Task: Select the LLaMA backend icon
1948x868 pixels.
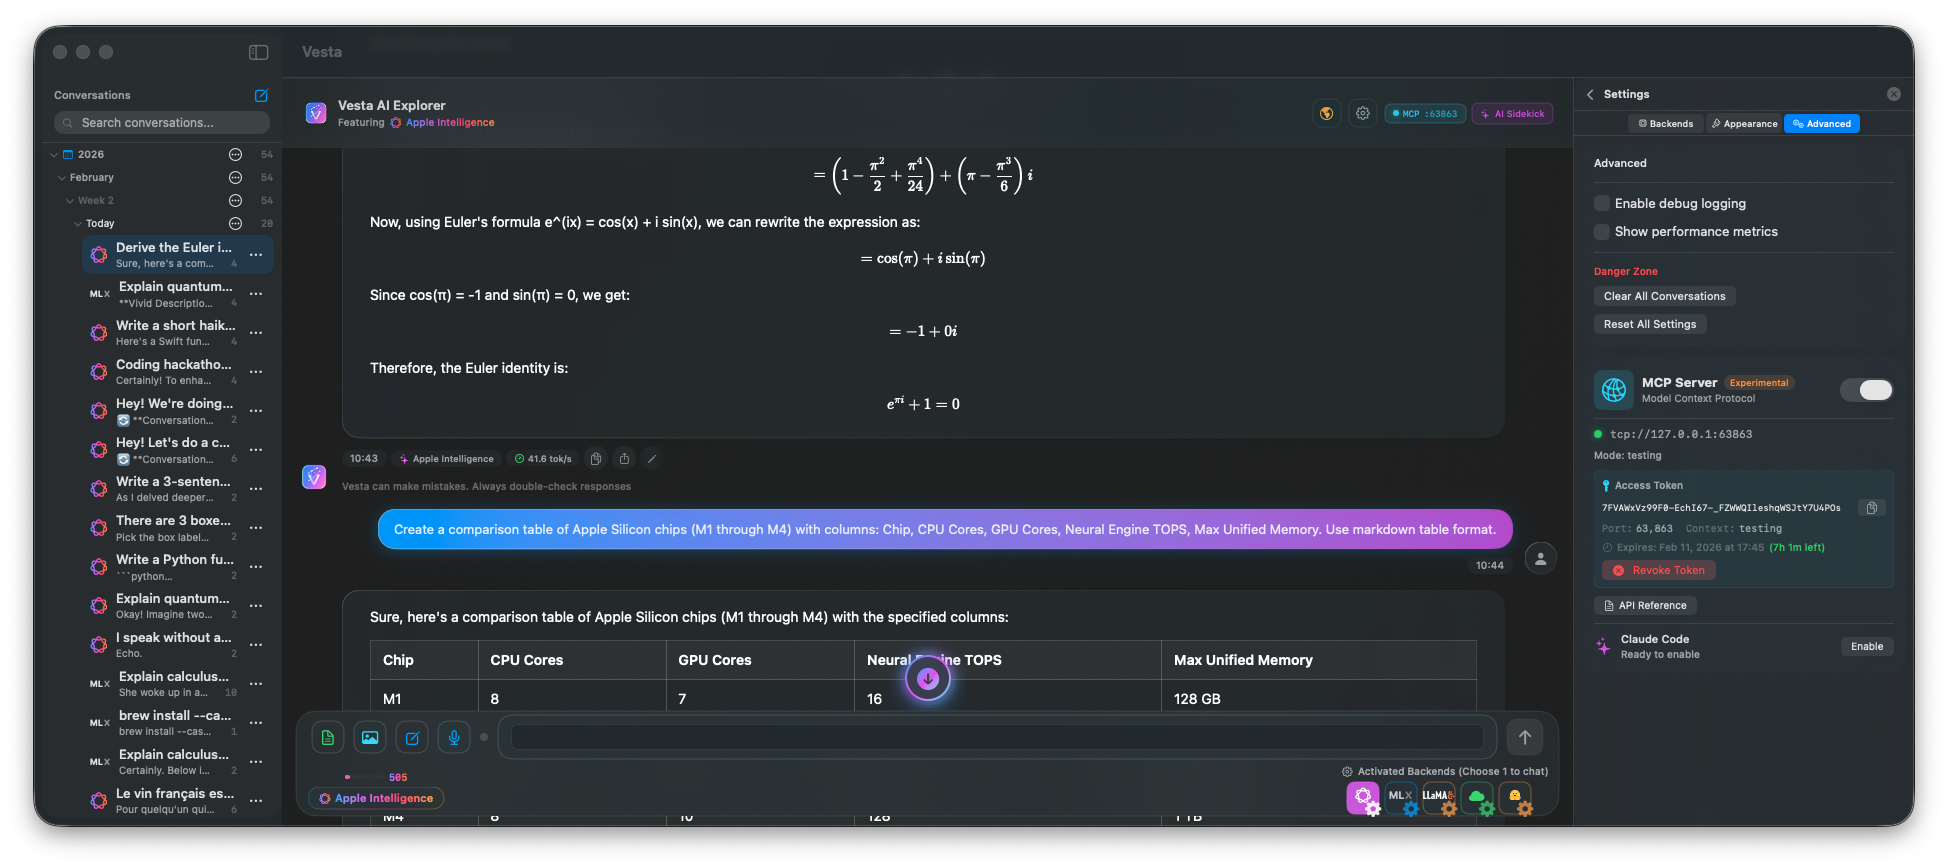Action: tap(1438, 797)
